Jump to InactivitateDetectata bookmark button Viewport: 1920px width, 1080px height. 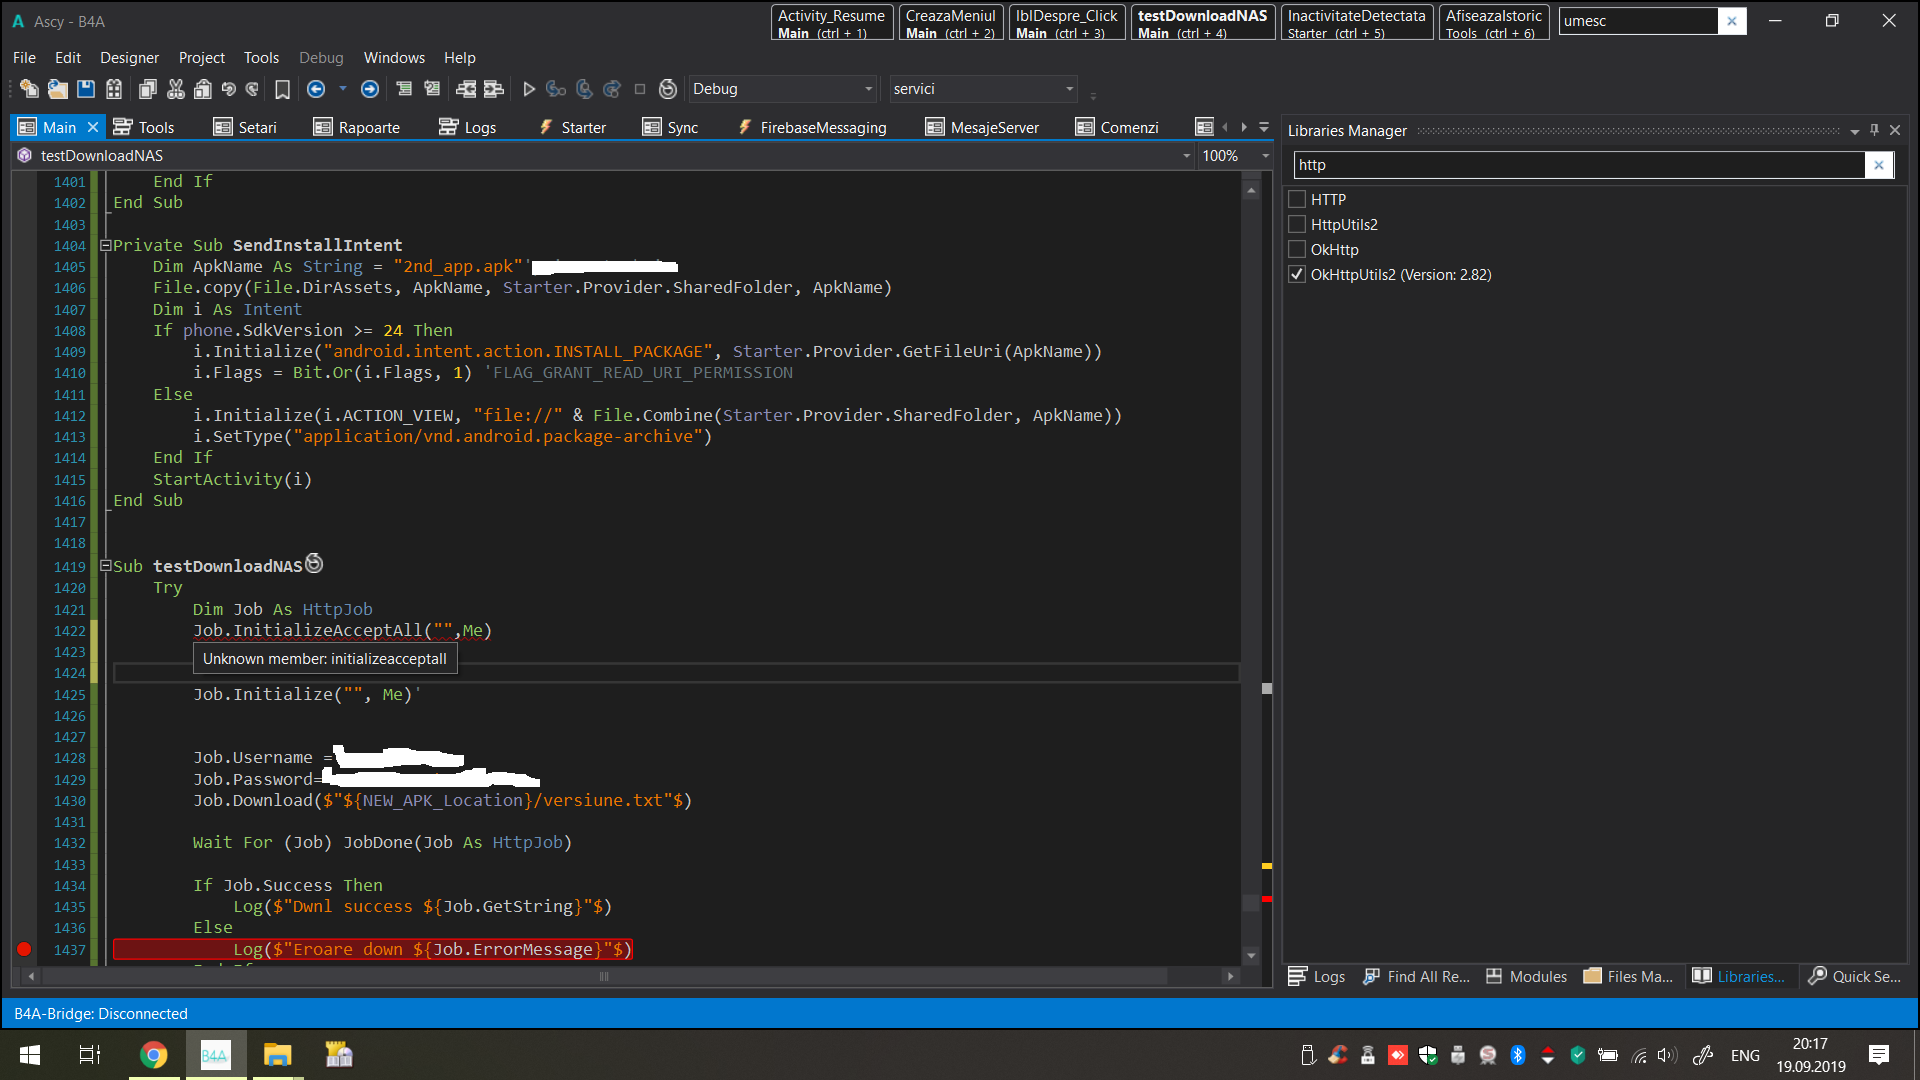pos(1356,22)
